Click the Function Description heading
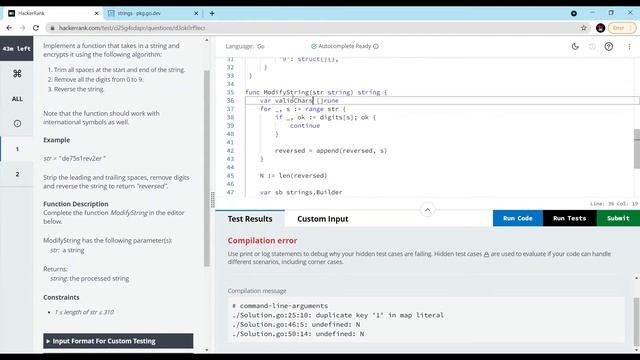This screenshot has width=640, height=360. coord(76,204)
